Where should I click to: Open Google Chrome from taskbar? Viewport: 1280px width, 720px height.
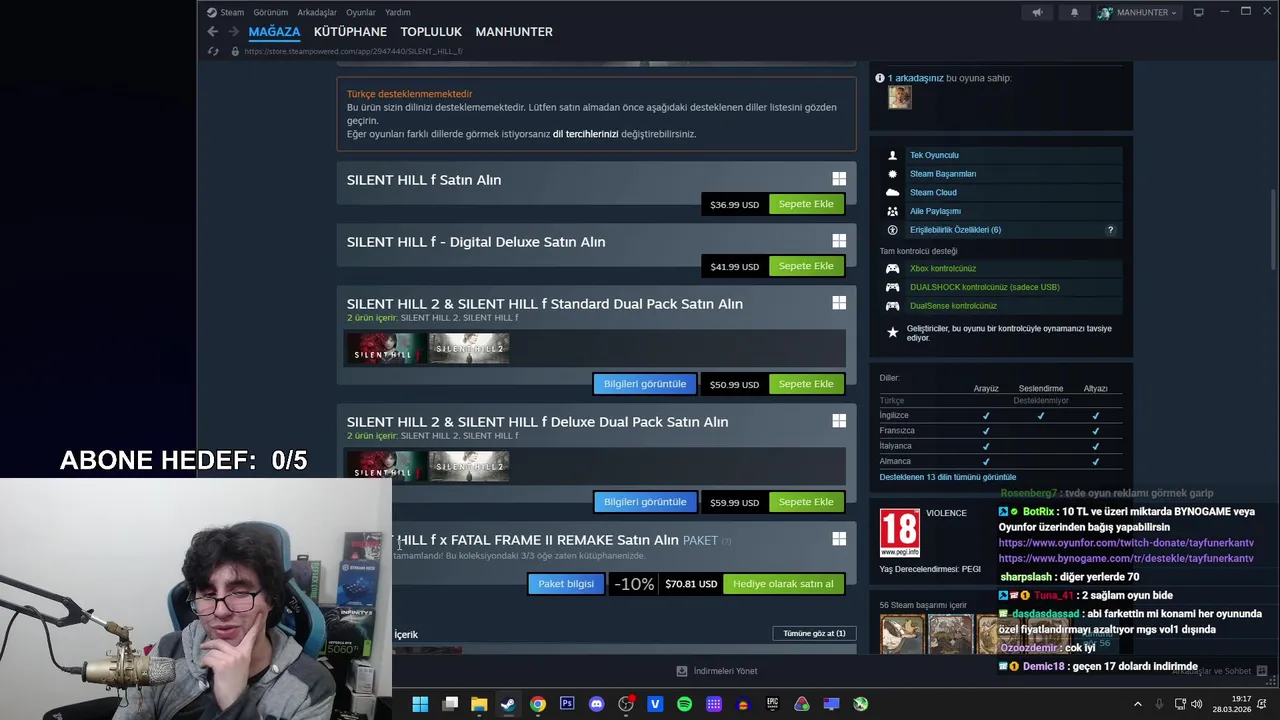tap(538, 704)
